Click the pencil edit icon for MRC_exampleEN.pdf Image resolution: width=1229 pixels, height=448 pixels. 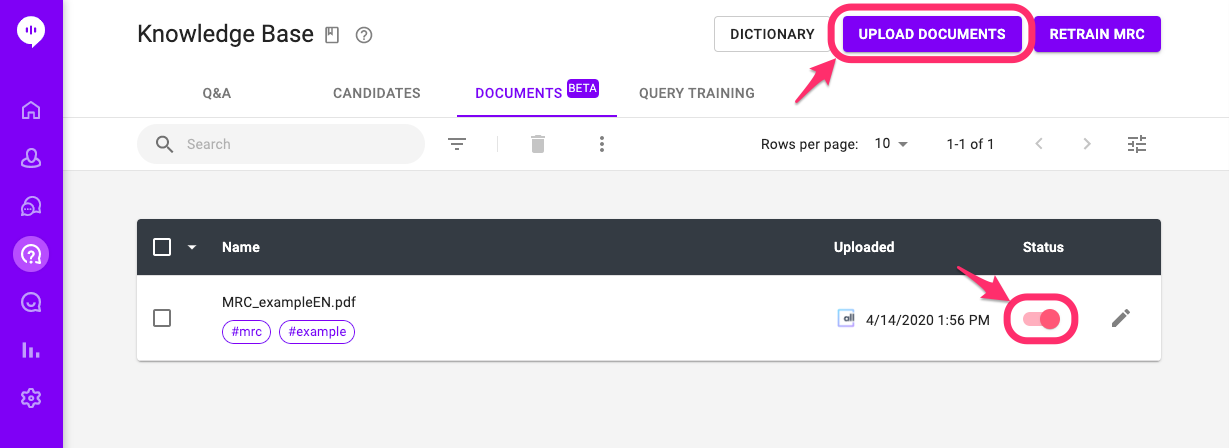(1122, 318)
